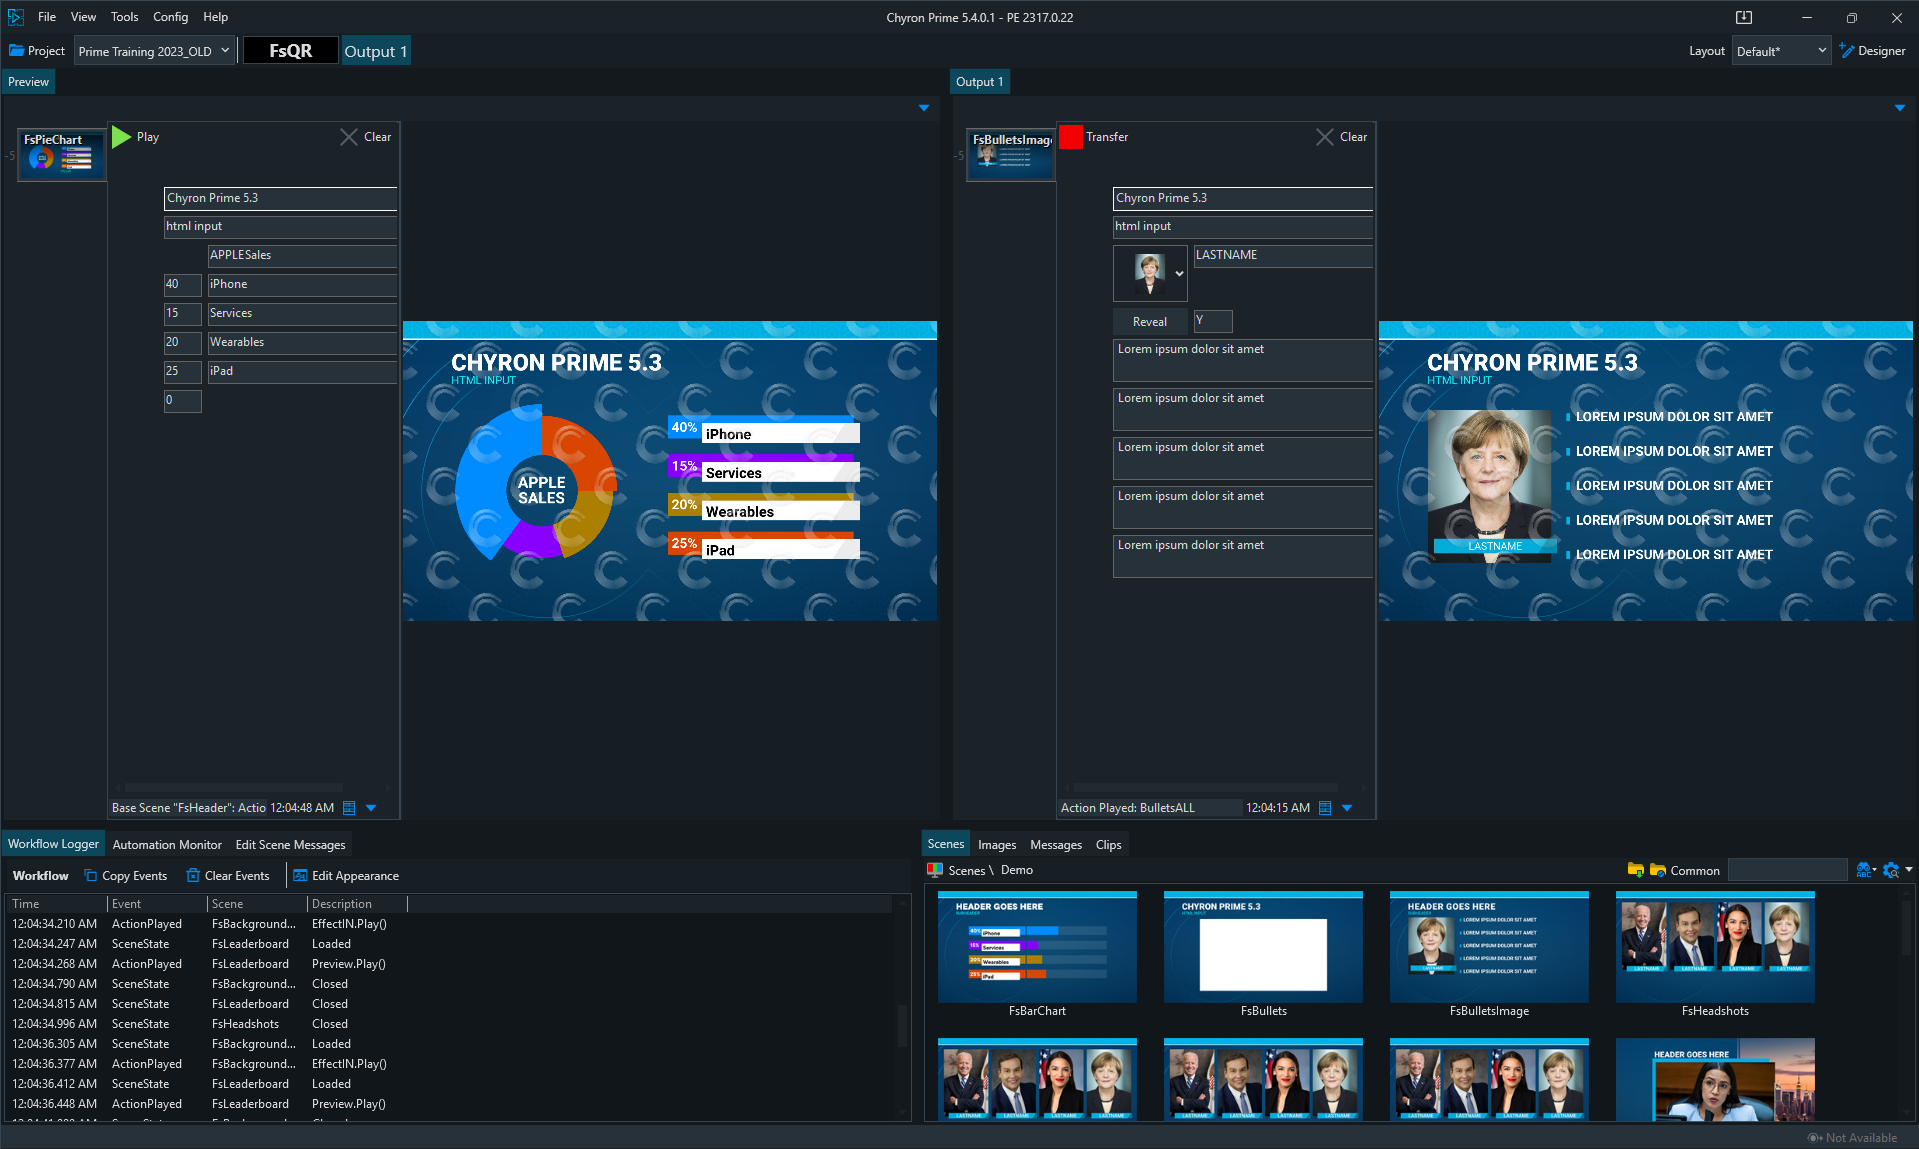The image size is (1919, 1149).
Task: Click the LASTNAME input field
Action: point(1283,256)
